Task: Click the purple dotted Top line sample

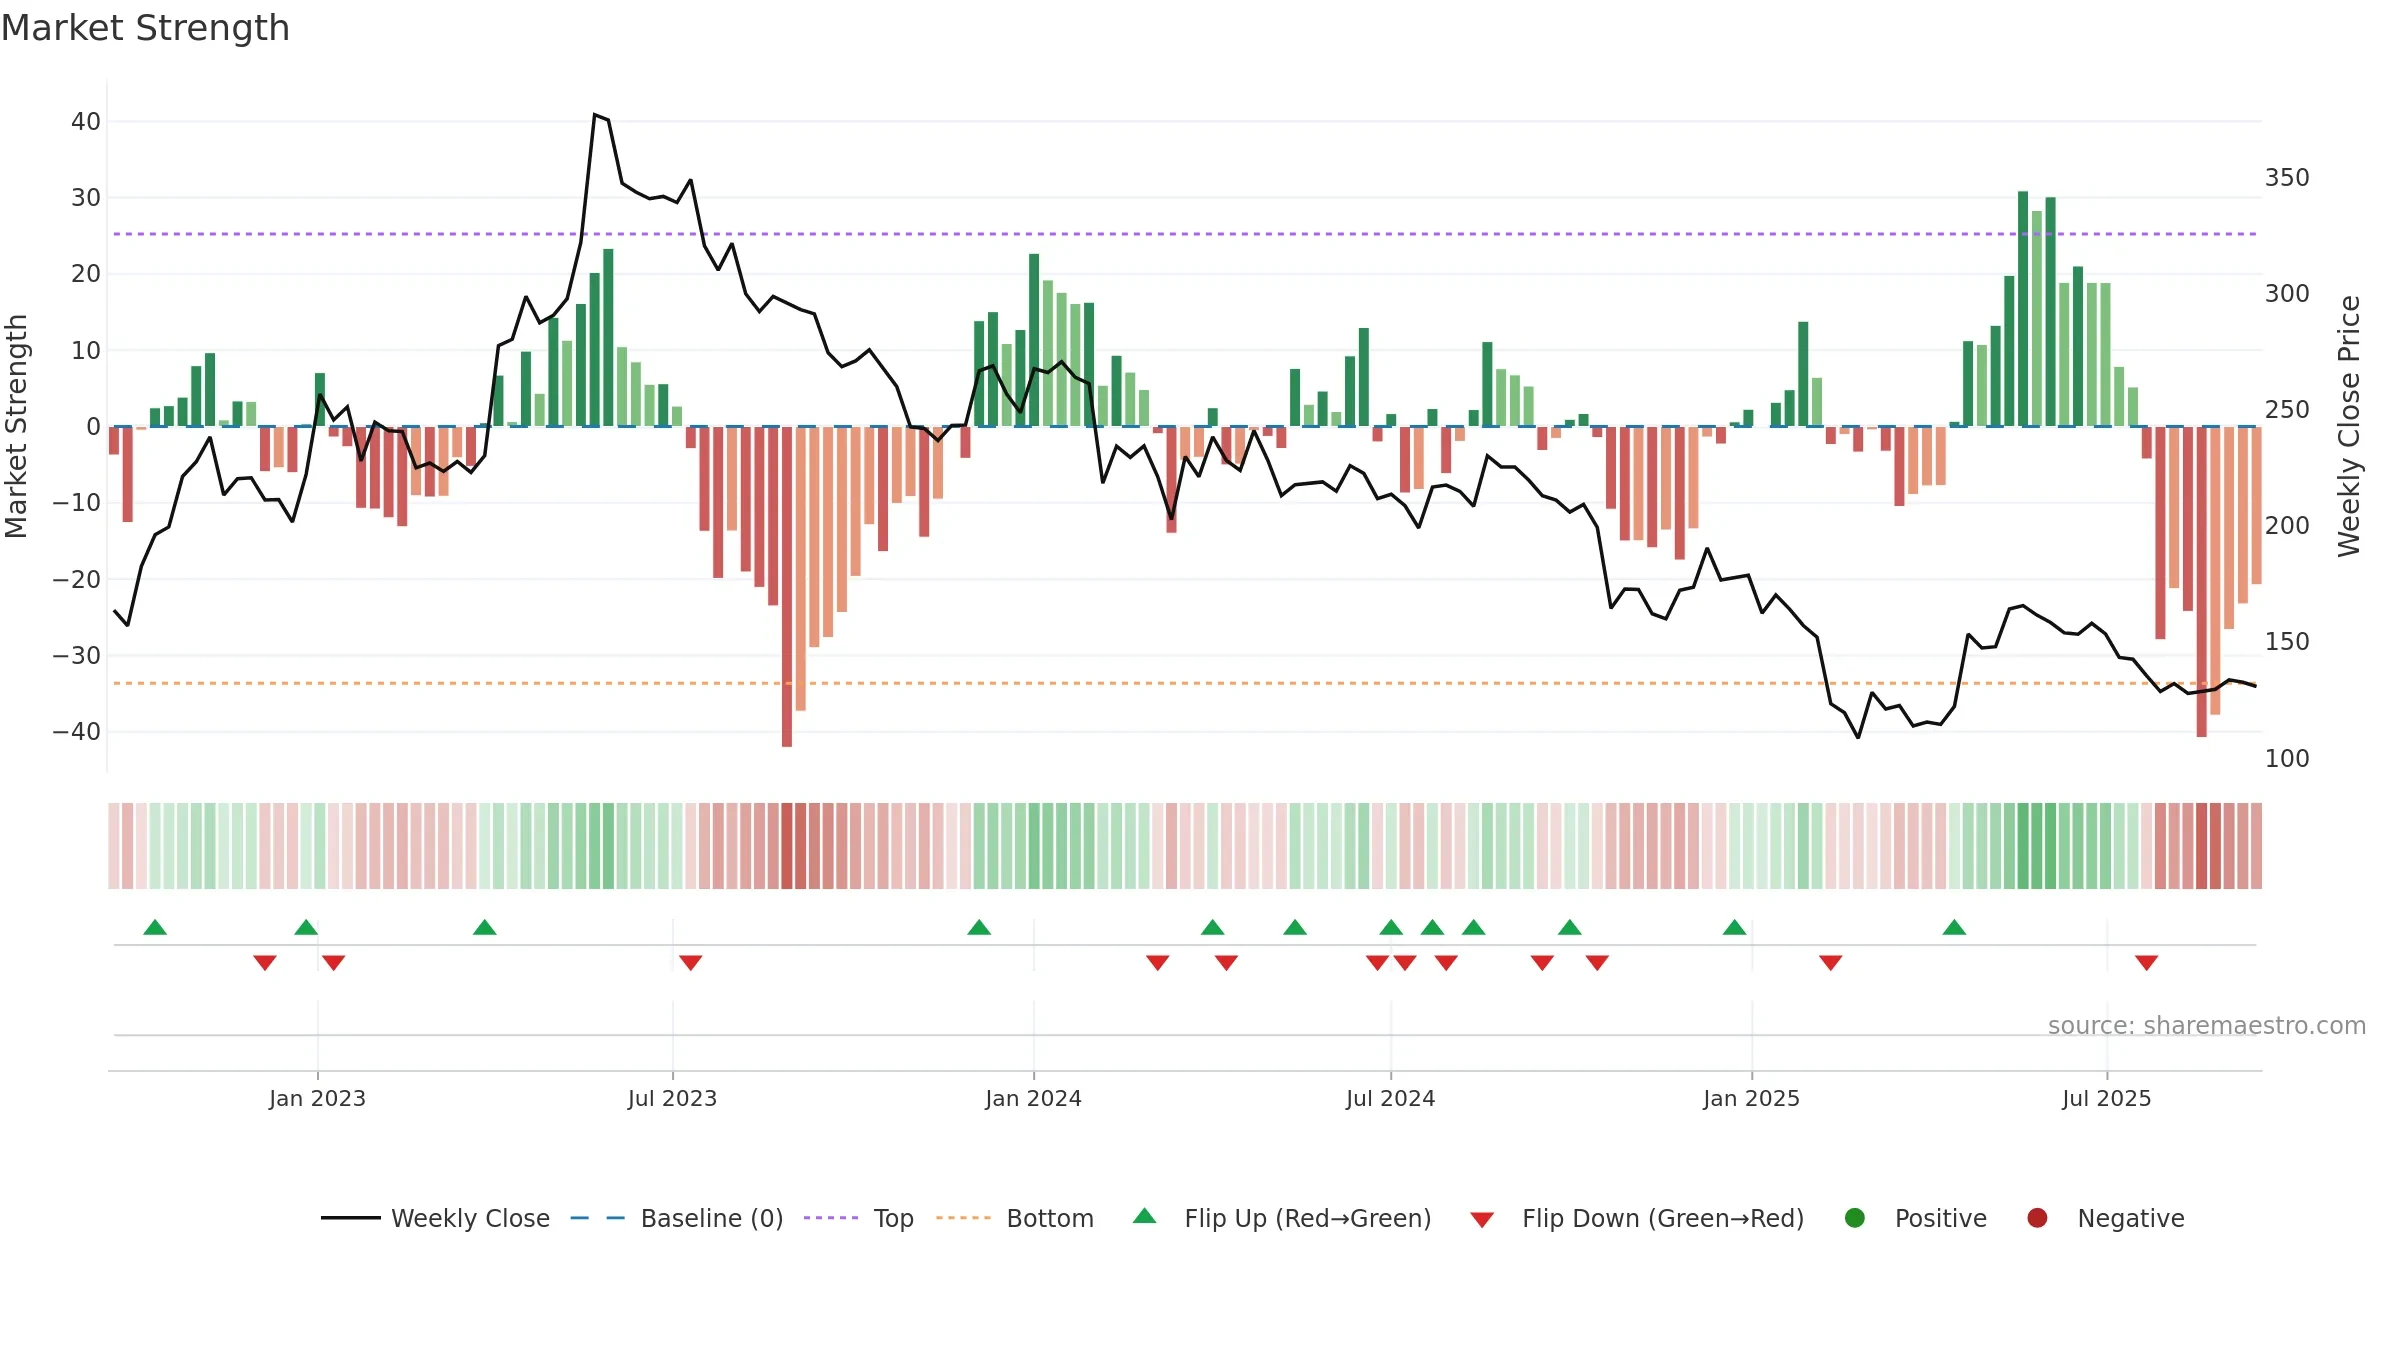Action: [x=831, y=1218]
